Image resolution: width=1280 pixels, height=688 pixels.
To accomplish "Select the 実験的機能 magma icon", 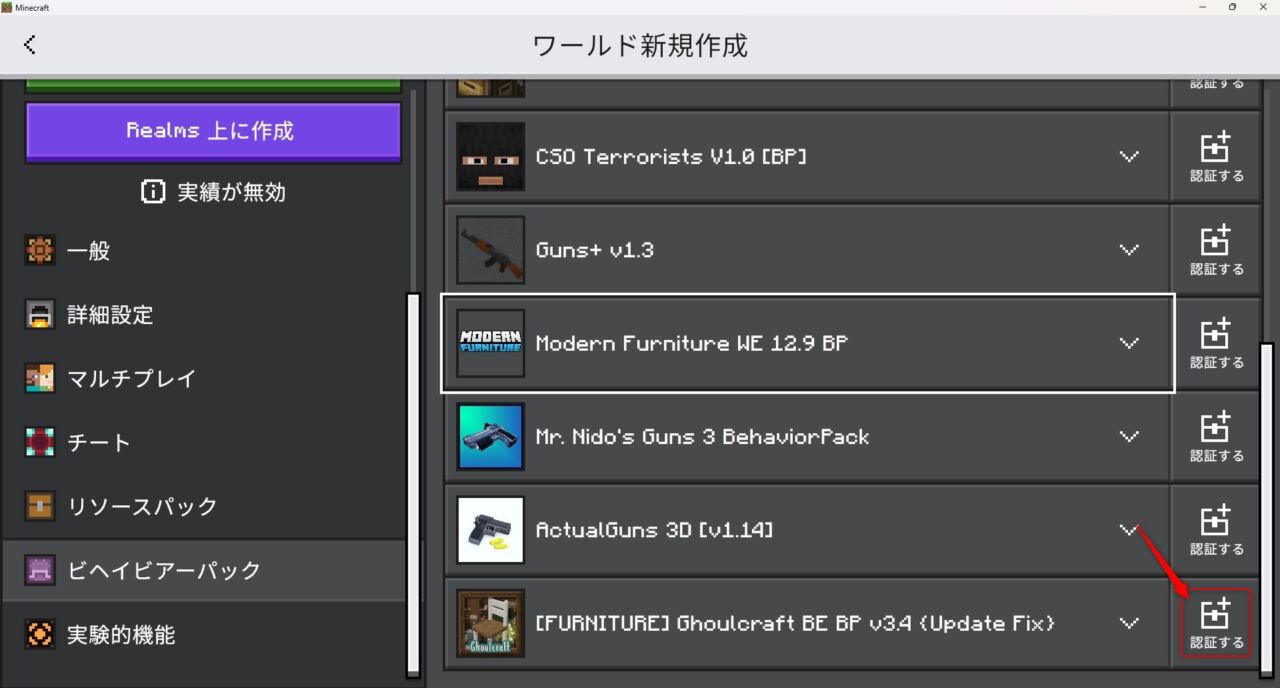I will (x=40, y=634).
